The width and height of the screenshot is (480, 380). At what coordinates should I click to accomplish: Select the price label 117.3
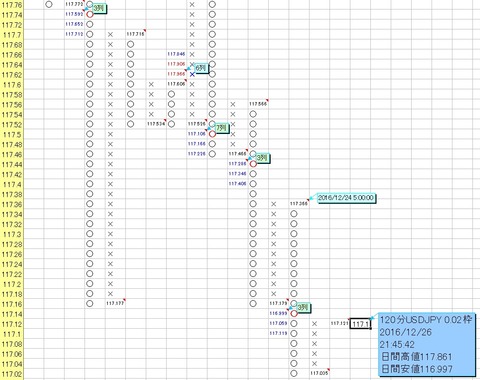coord(12,234)
